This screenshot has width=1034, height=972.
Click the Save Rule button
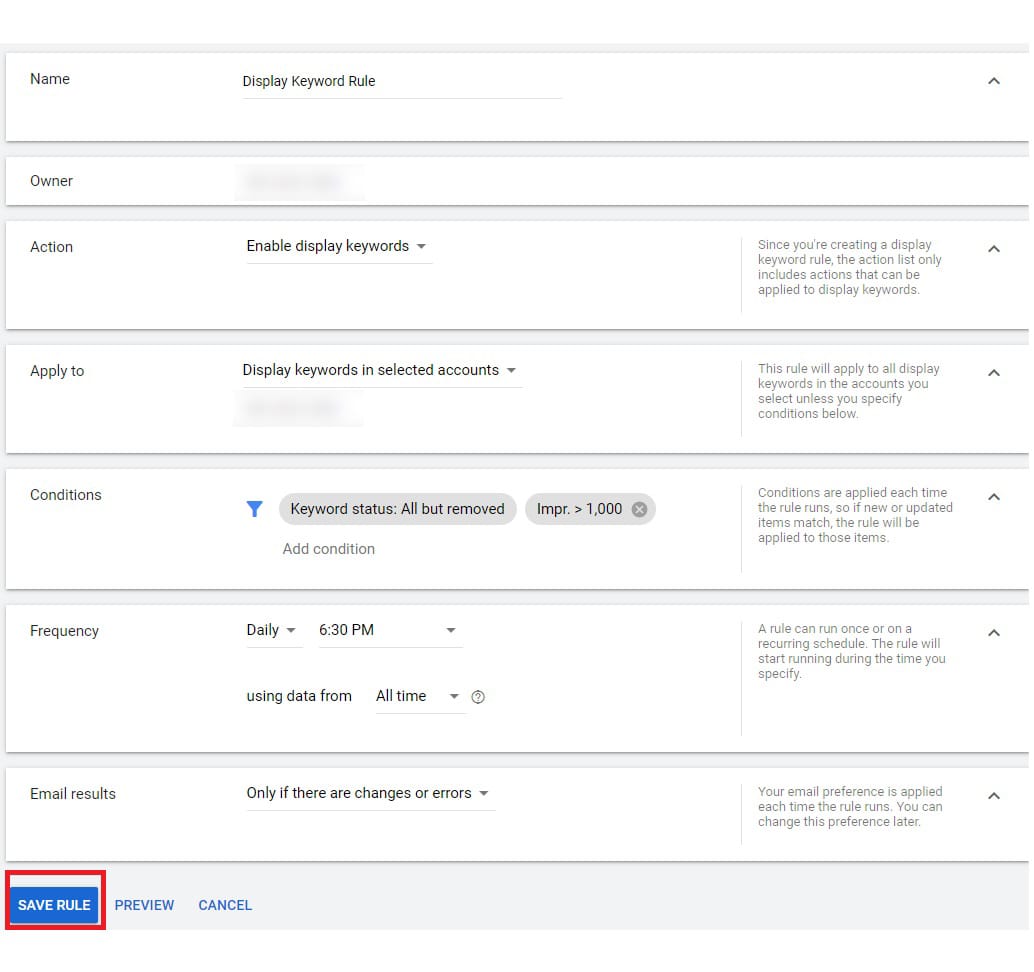coord(54,905)
